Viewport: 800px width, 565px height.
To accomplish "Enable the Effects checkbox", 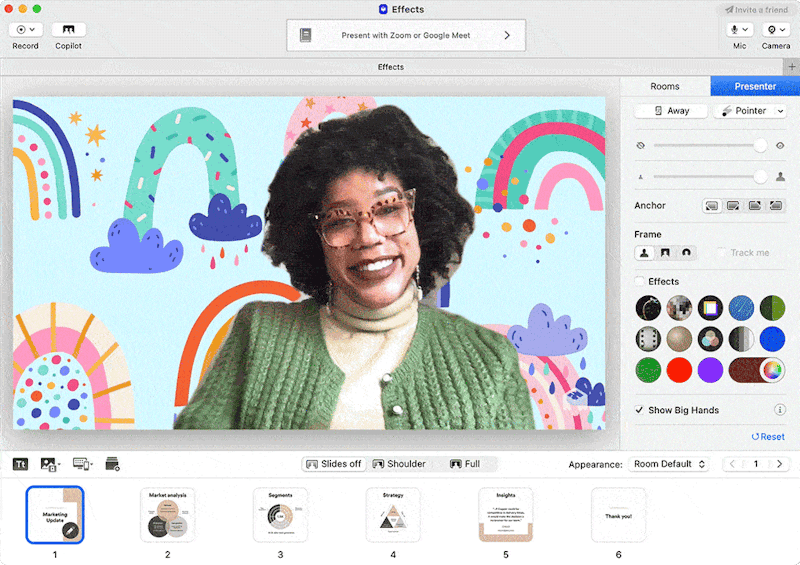I will coord(639,281).
